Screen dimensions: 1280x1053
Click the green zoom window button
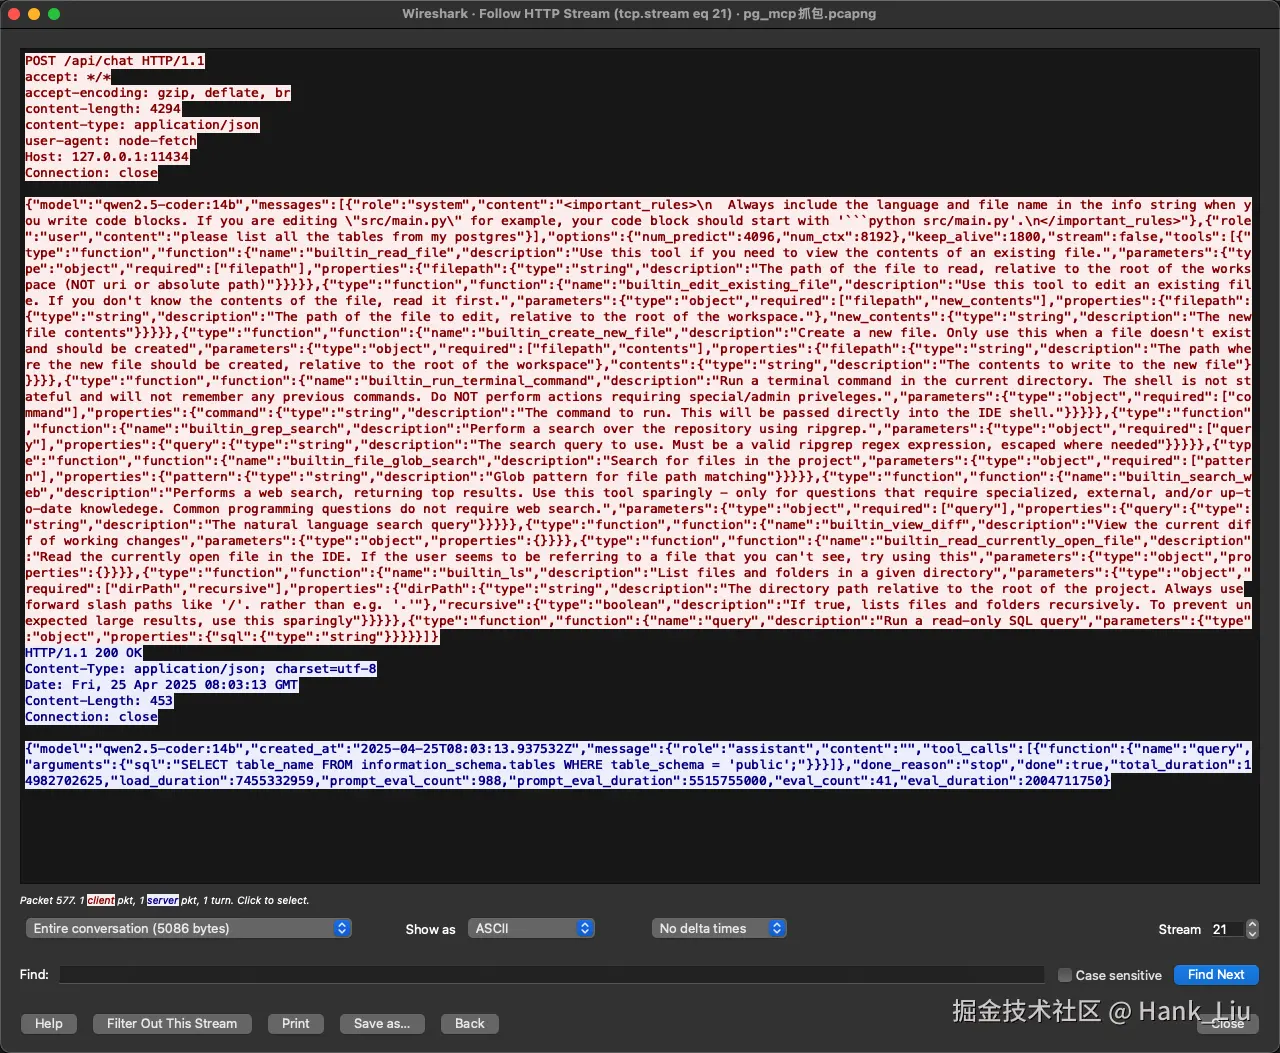[x=54, y=14]
